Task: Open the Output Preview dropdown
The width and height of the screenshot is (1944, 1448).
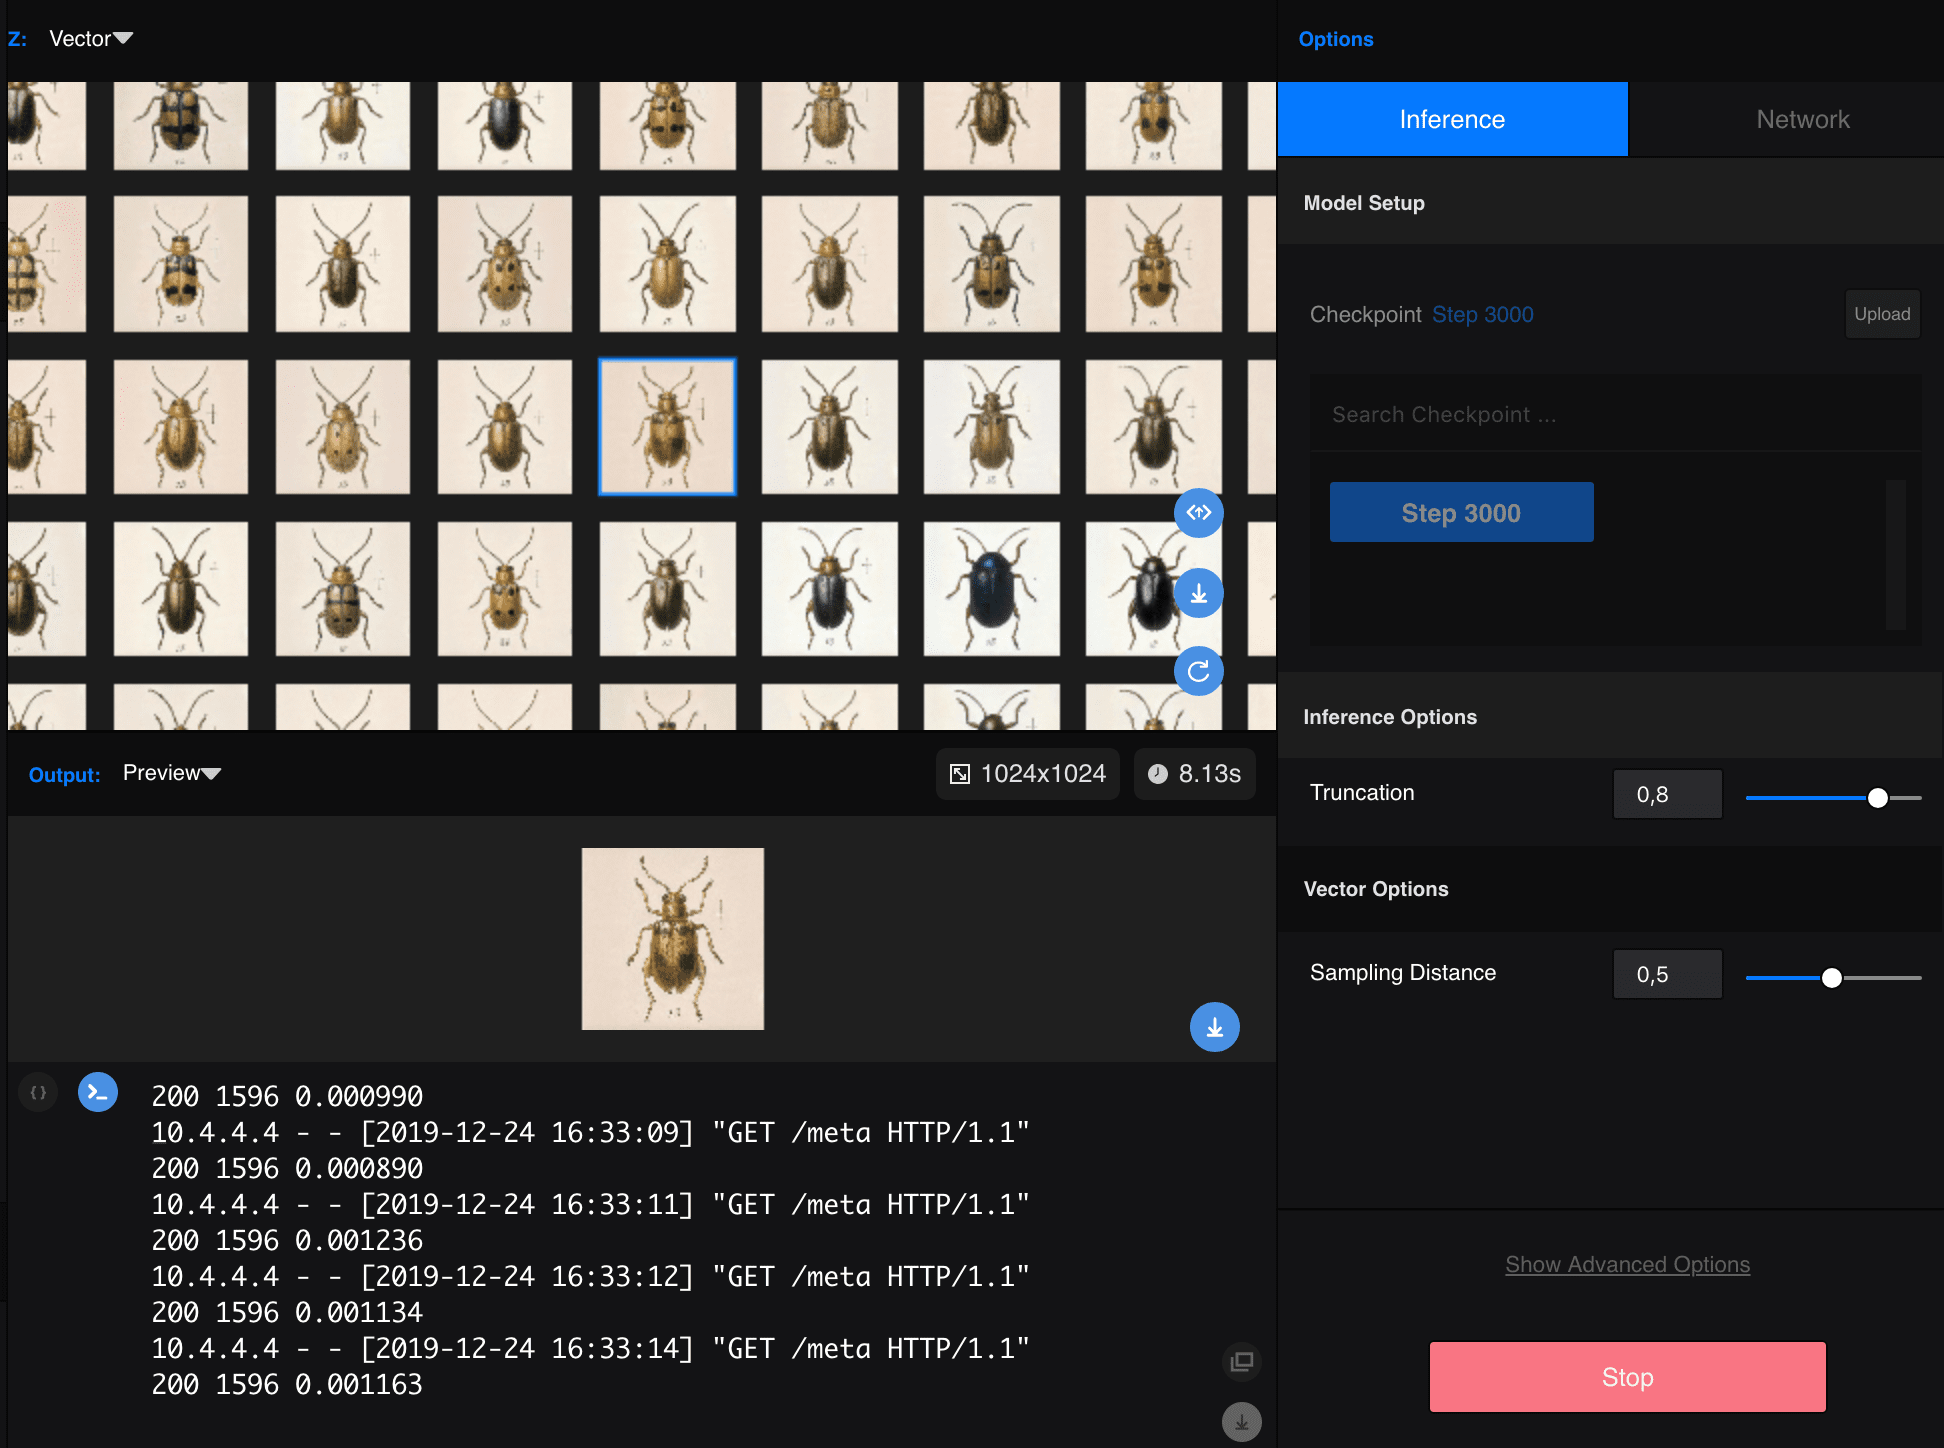Action: coord(171,772)
